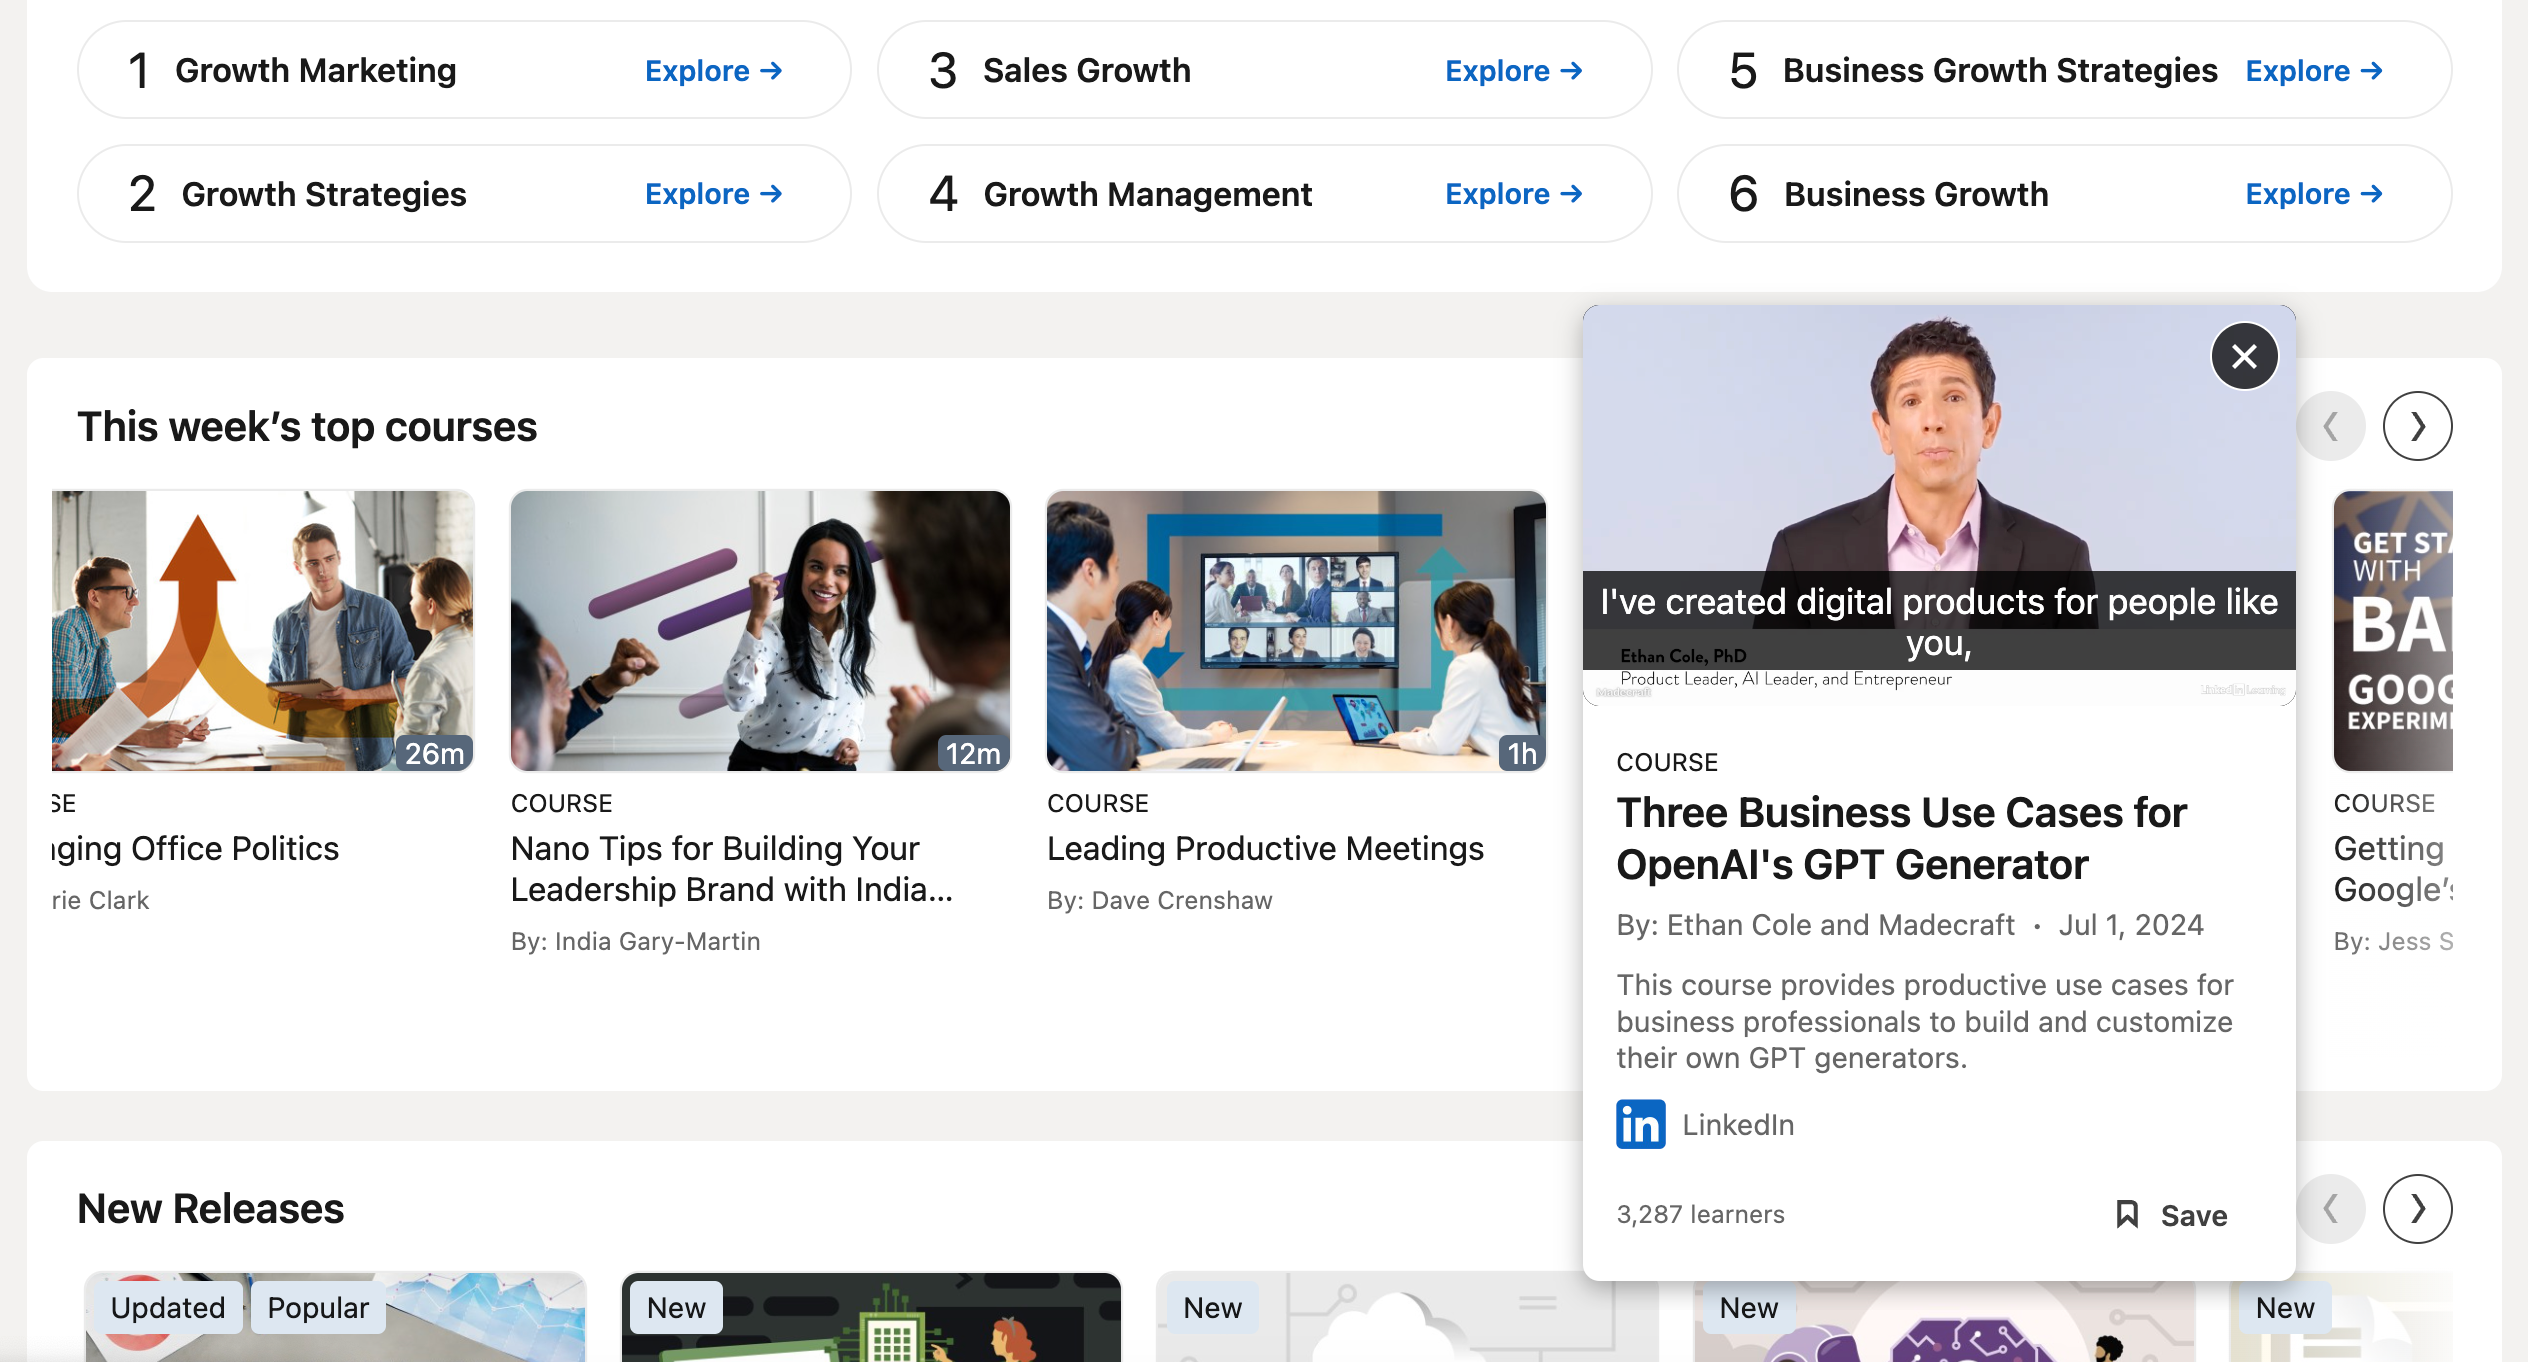Open Three Business Use Cases course title
The image size is (2528, 1362).
1901,838
